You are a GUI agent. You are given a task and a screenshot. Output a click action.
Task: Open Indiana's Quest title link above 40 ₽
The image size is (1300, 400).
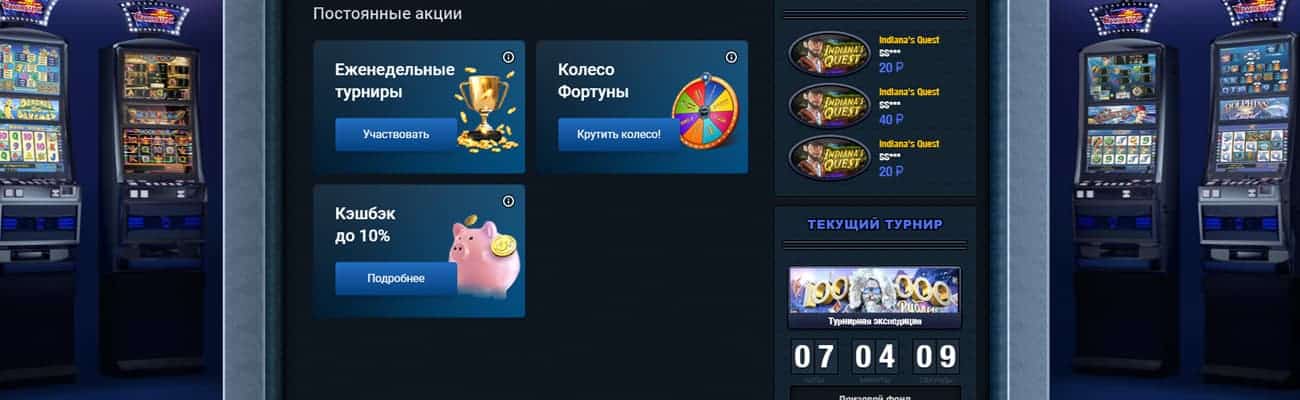tap(908, 92)
